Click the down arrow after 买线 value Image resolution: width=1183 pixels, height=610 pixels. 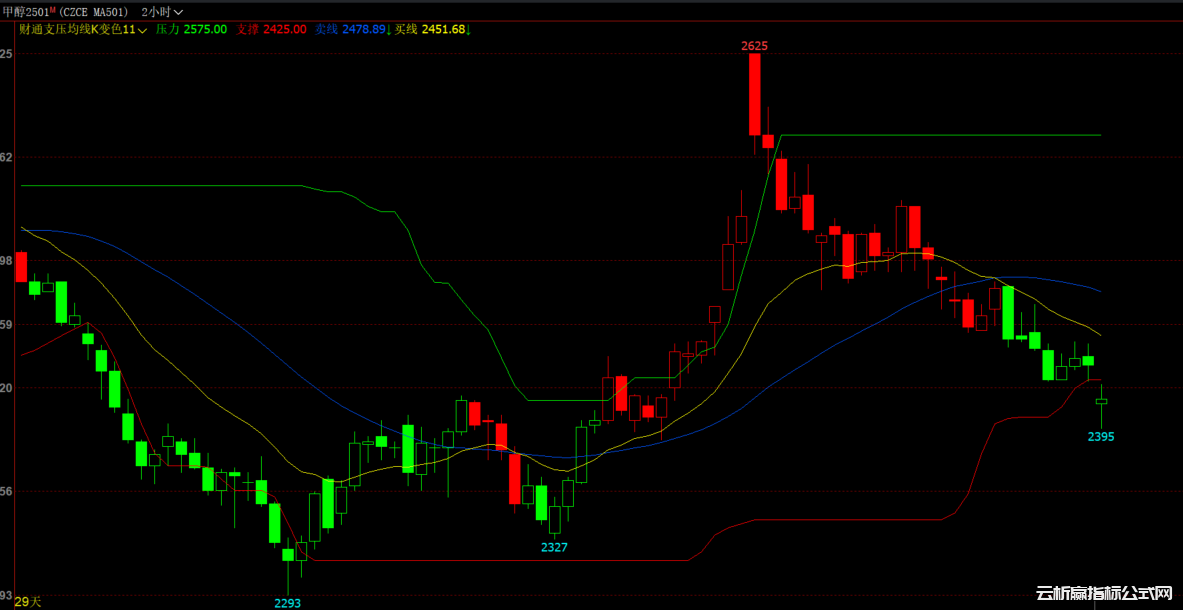(469, 30)
